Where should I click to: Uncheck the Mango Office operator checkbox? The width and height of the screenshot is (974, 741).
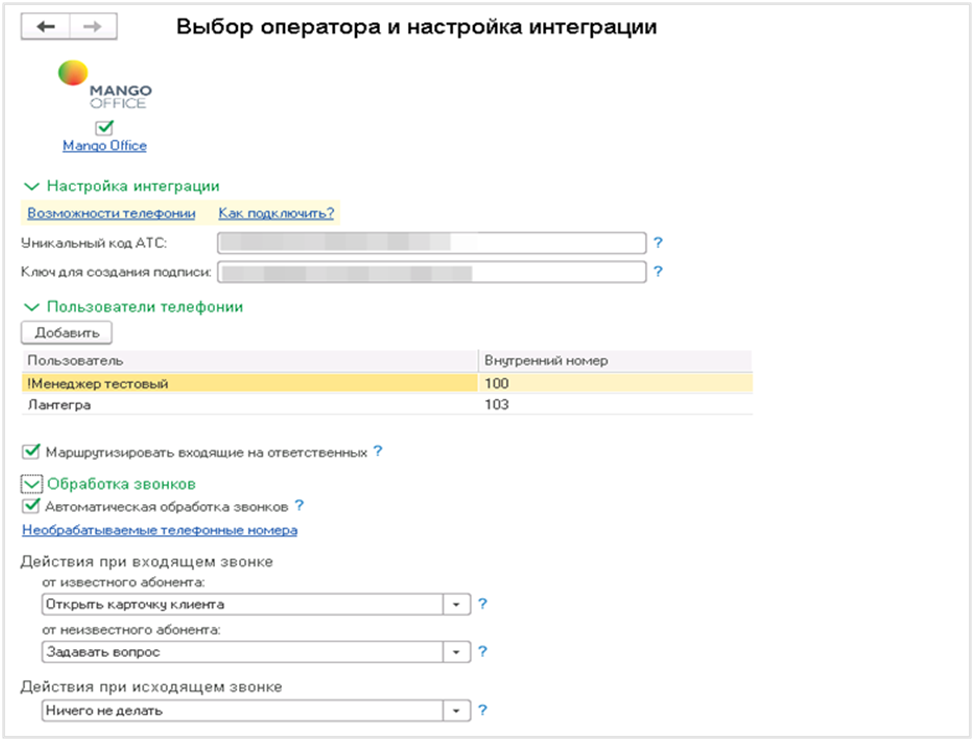[x=104, y=128]
